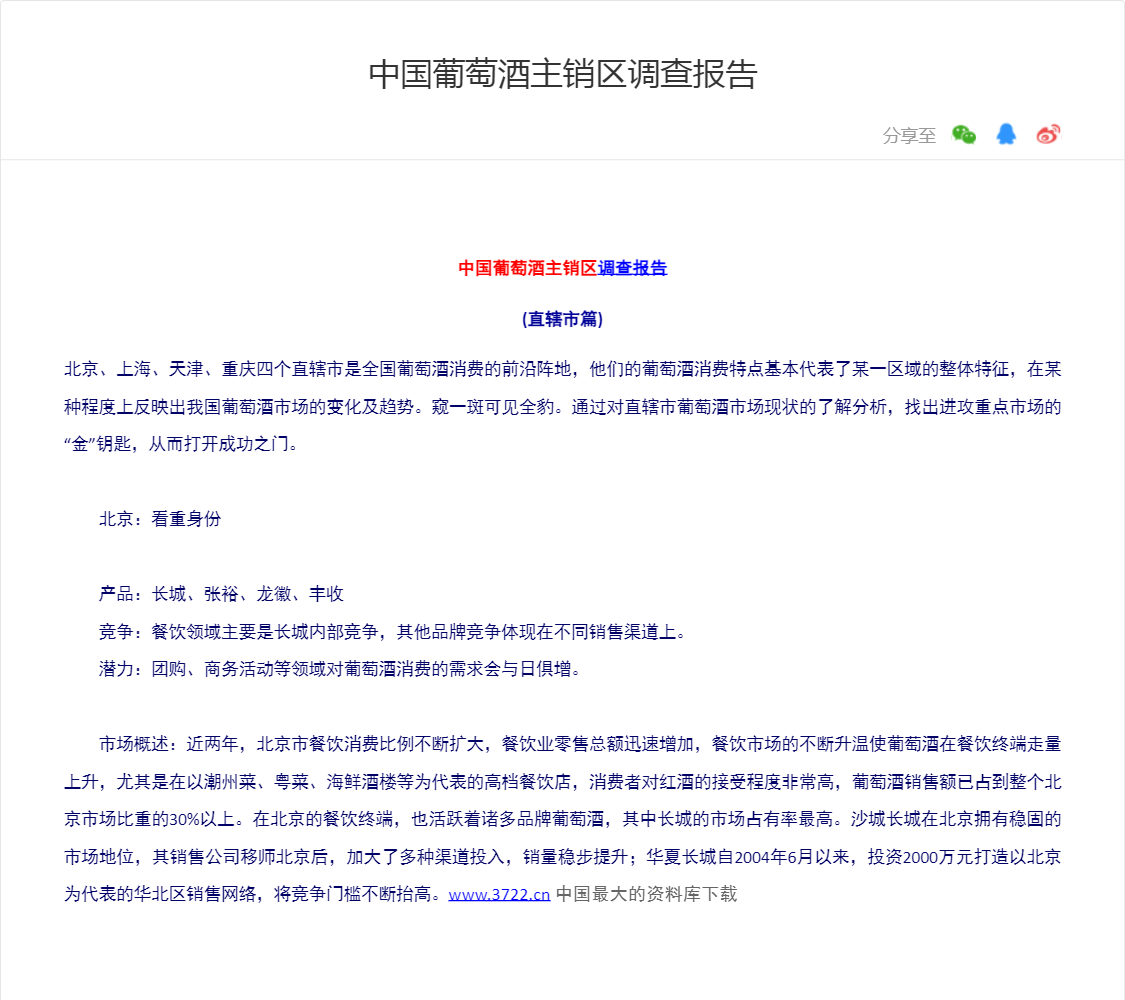The image size is (1125, 1000).
Task: Click the text 华夏长城自2004年6月以来
Action: tap(748, 857)
